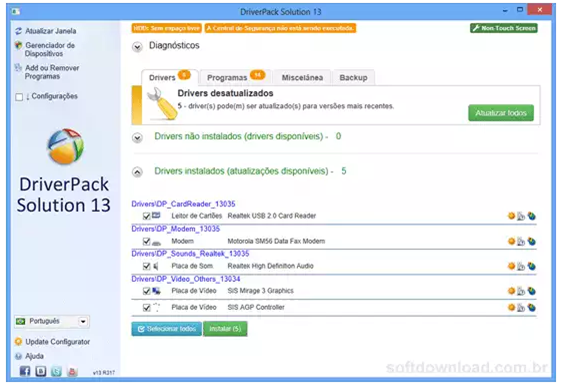561x390 pixels.
Task: Open the Twitter social icon
Action: click(57, 371)
